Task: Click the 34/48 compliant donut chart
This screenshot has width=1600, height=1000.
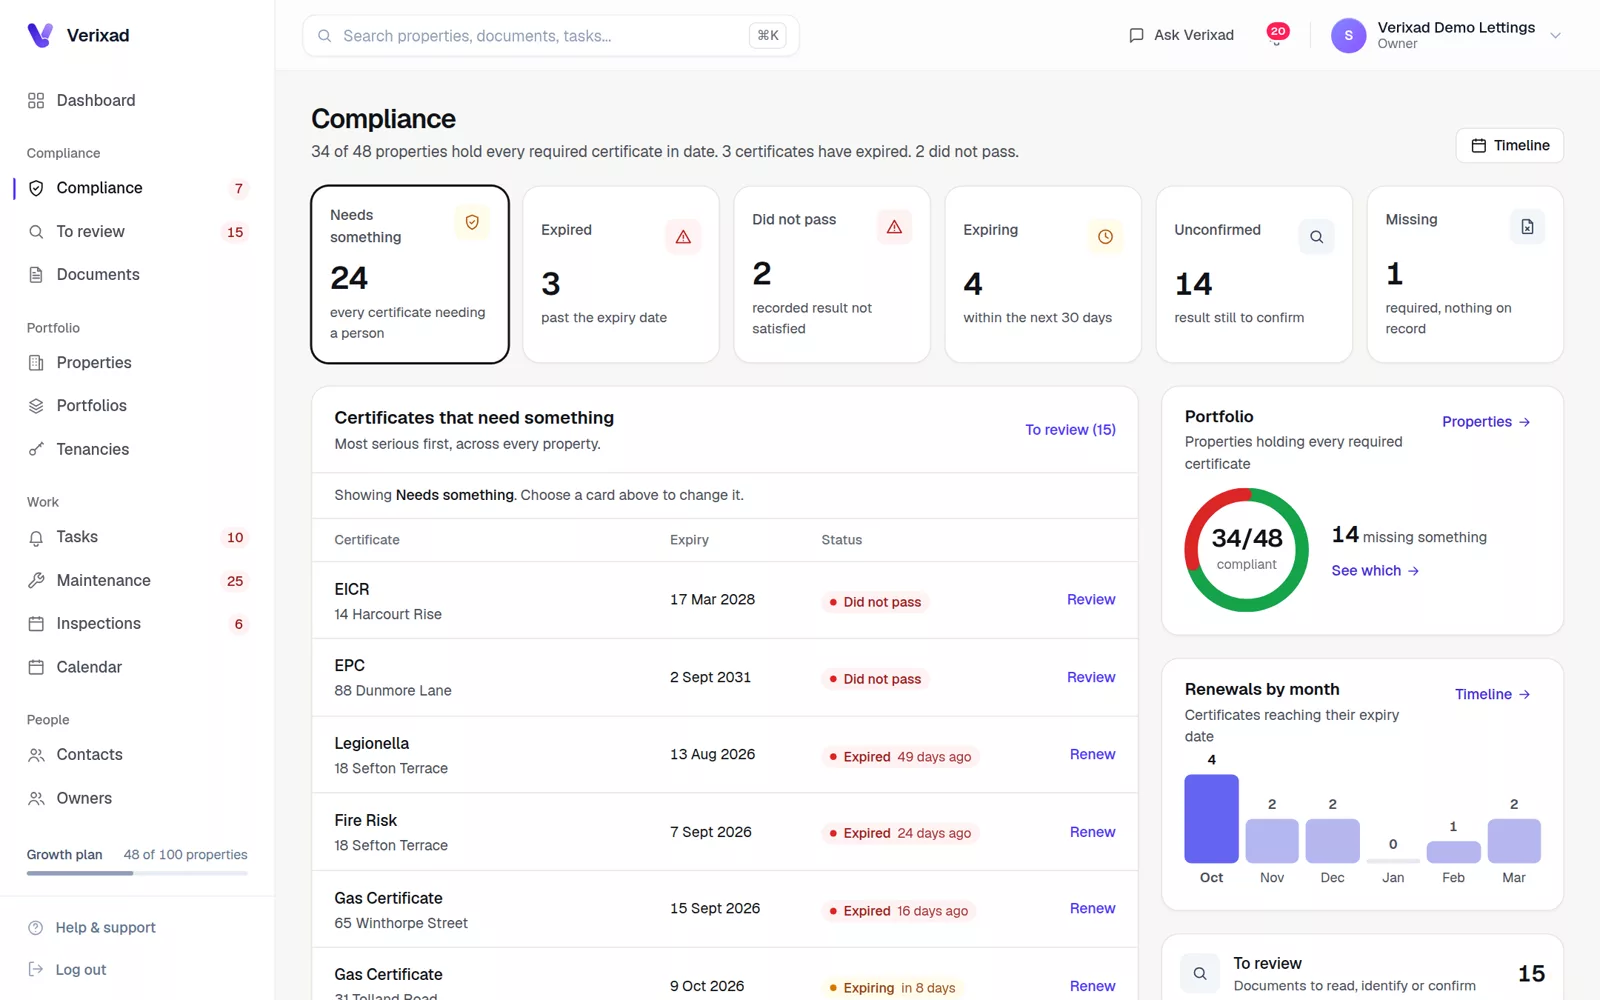Action: coord(1246,550)
